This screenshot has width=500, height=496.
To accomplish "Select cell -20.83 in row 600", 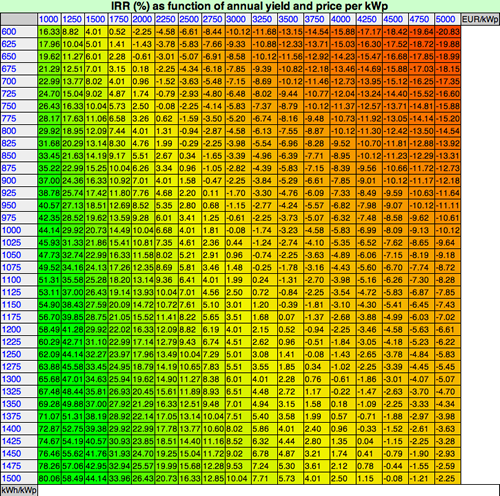I will tap(447, 32).
